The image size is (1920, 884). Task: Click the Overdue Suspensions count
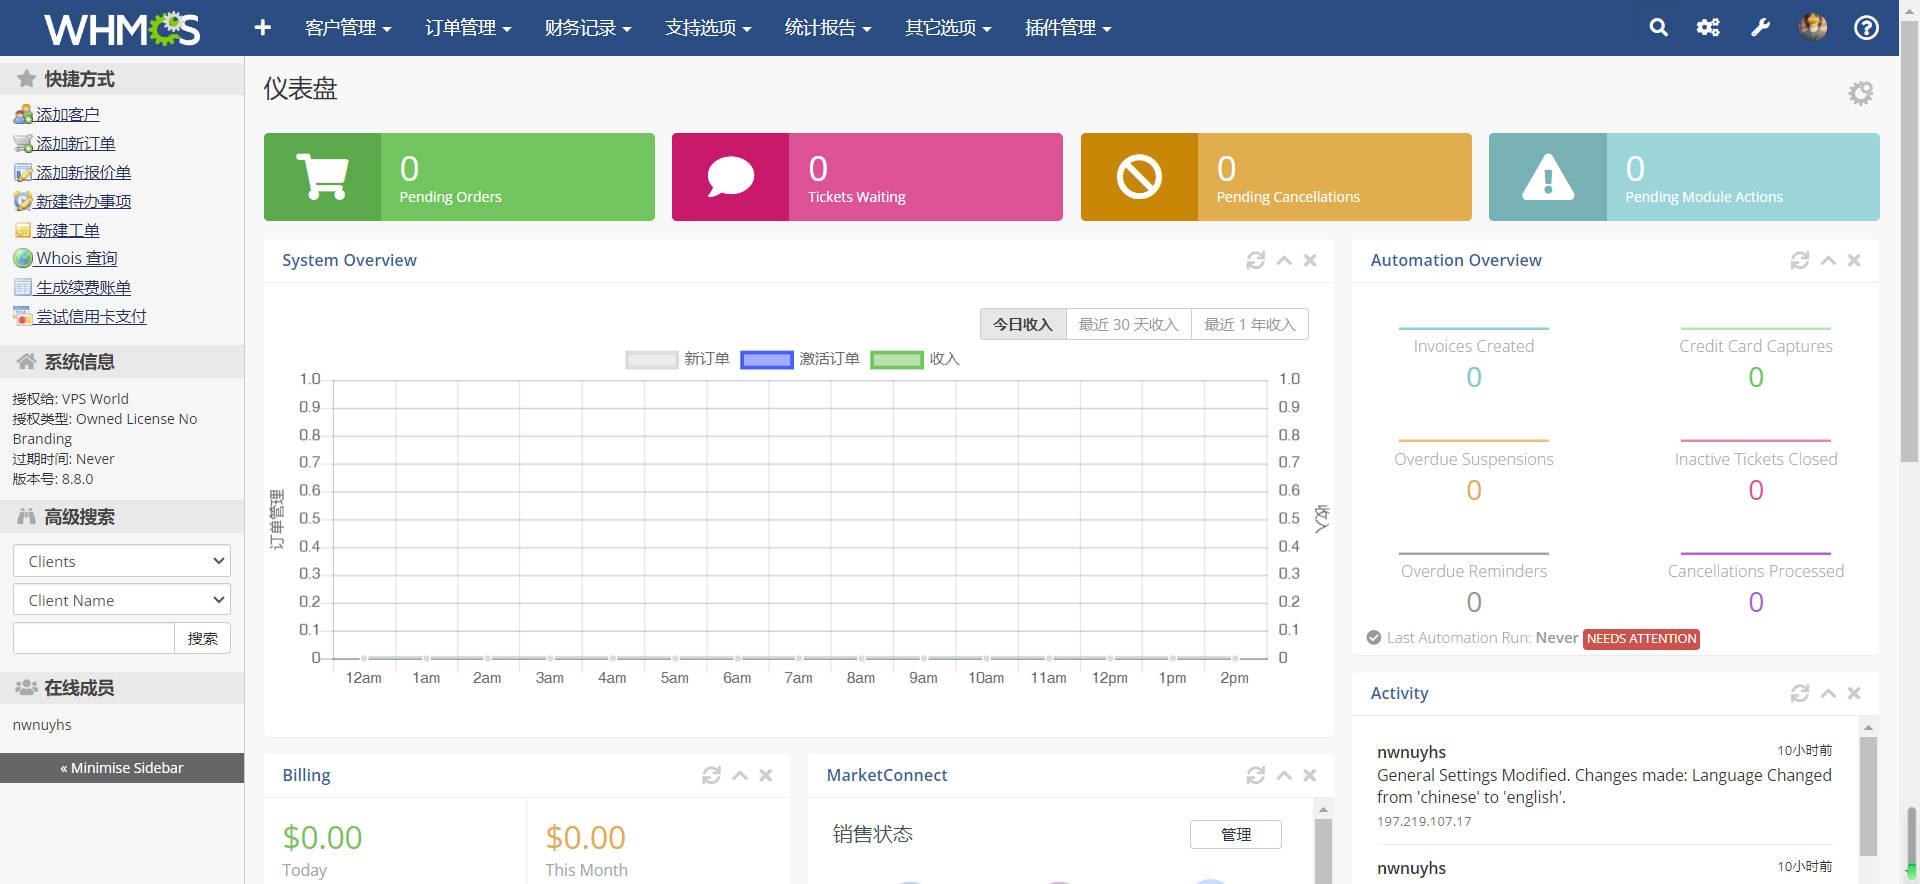[x=1474, y=490]
